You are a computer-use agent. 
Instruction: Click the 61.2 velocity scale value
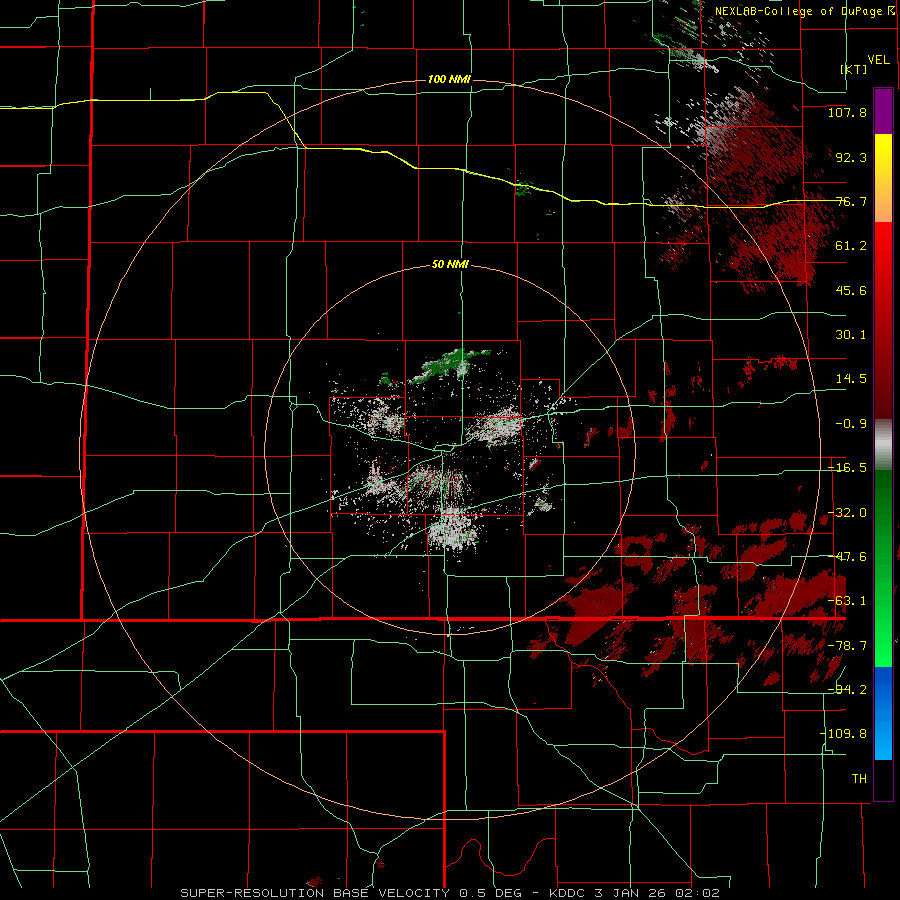(851, 246)
